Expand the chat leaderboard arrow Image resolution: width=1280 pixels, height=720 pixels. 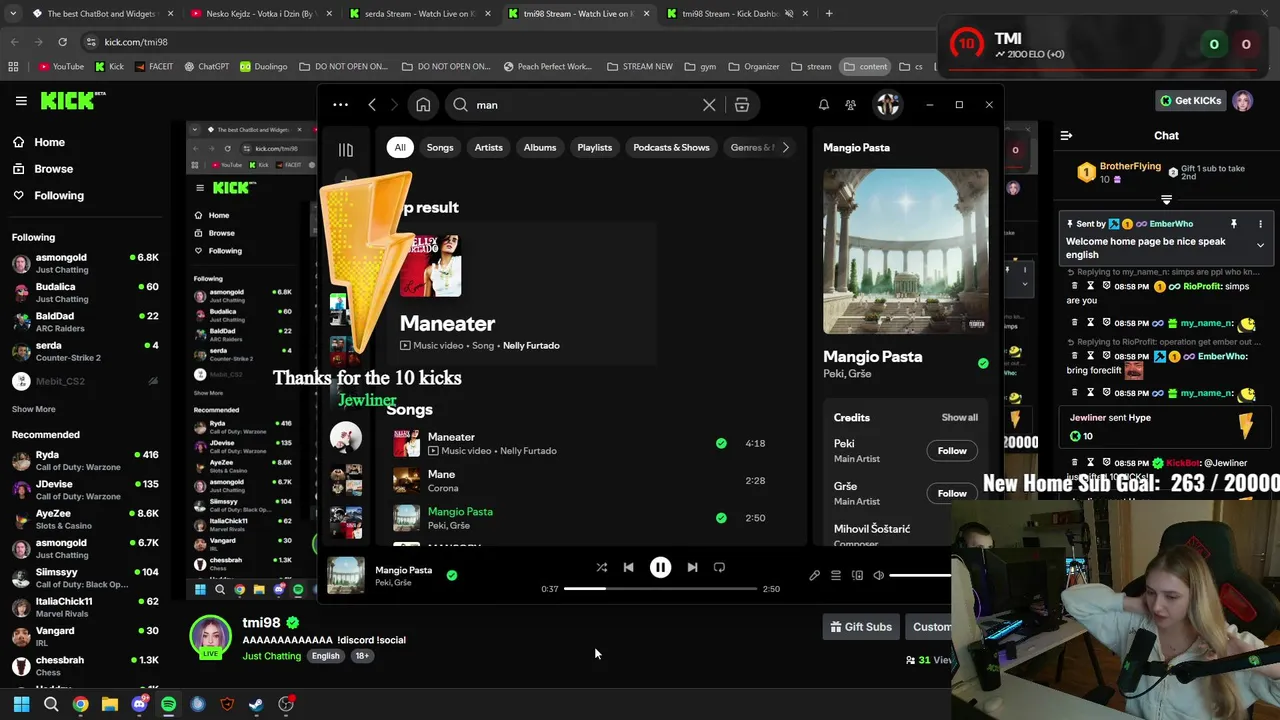coord(1166,200)
